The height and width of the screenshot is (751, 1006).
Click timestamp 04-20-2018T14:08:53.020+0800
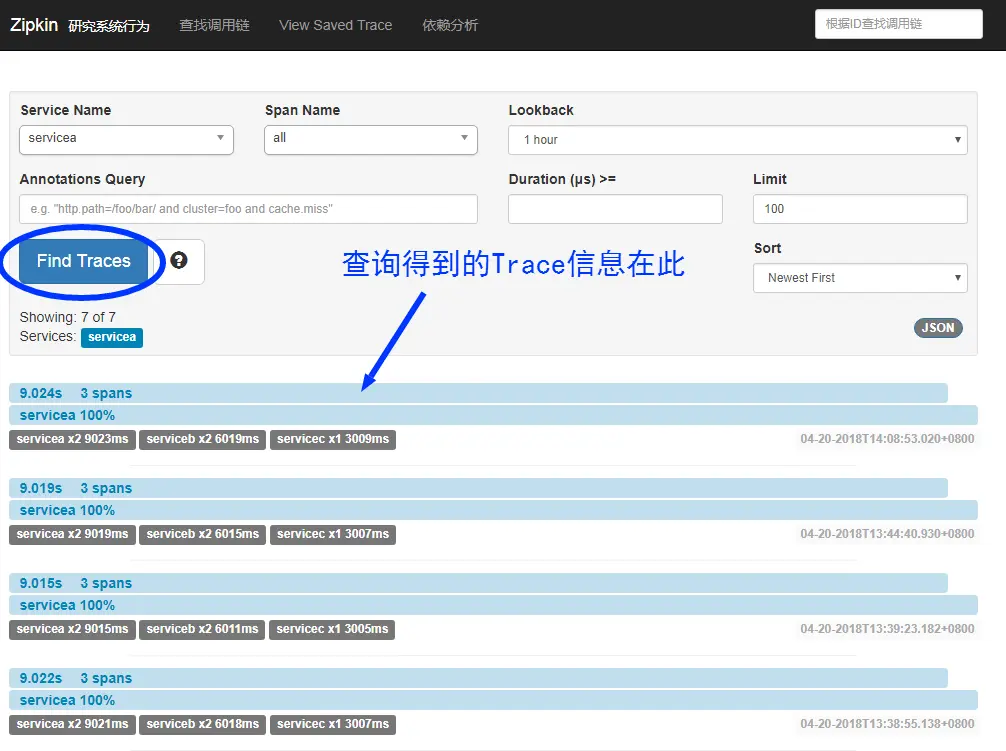[887, 439]
